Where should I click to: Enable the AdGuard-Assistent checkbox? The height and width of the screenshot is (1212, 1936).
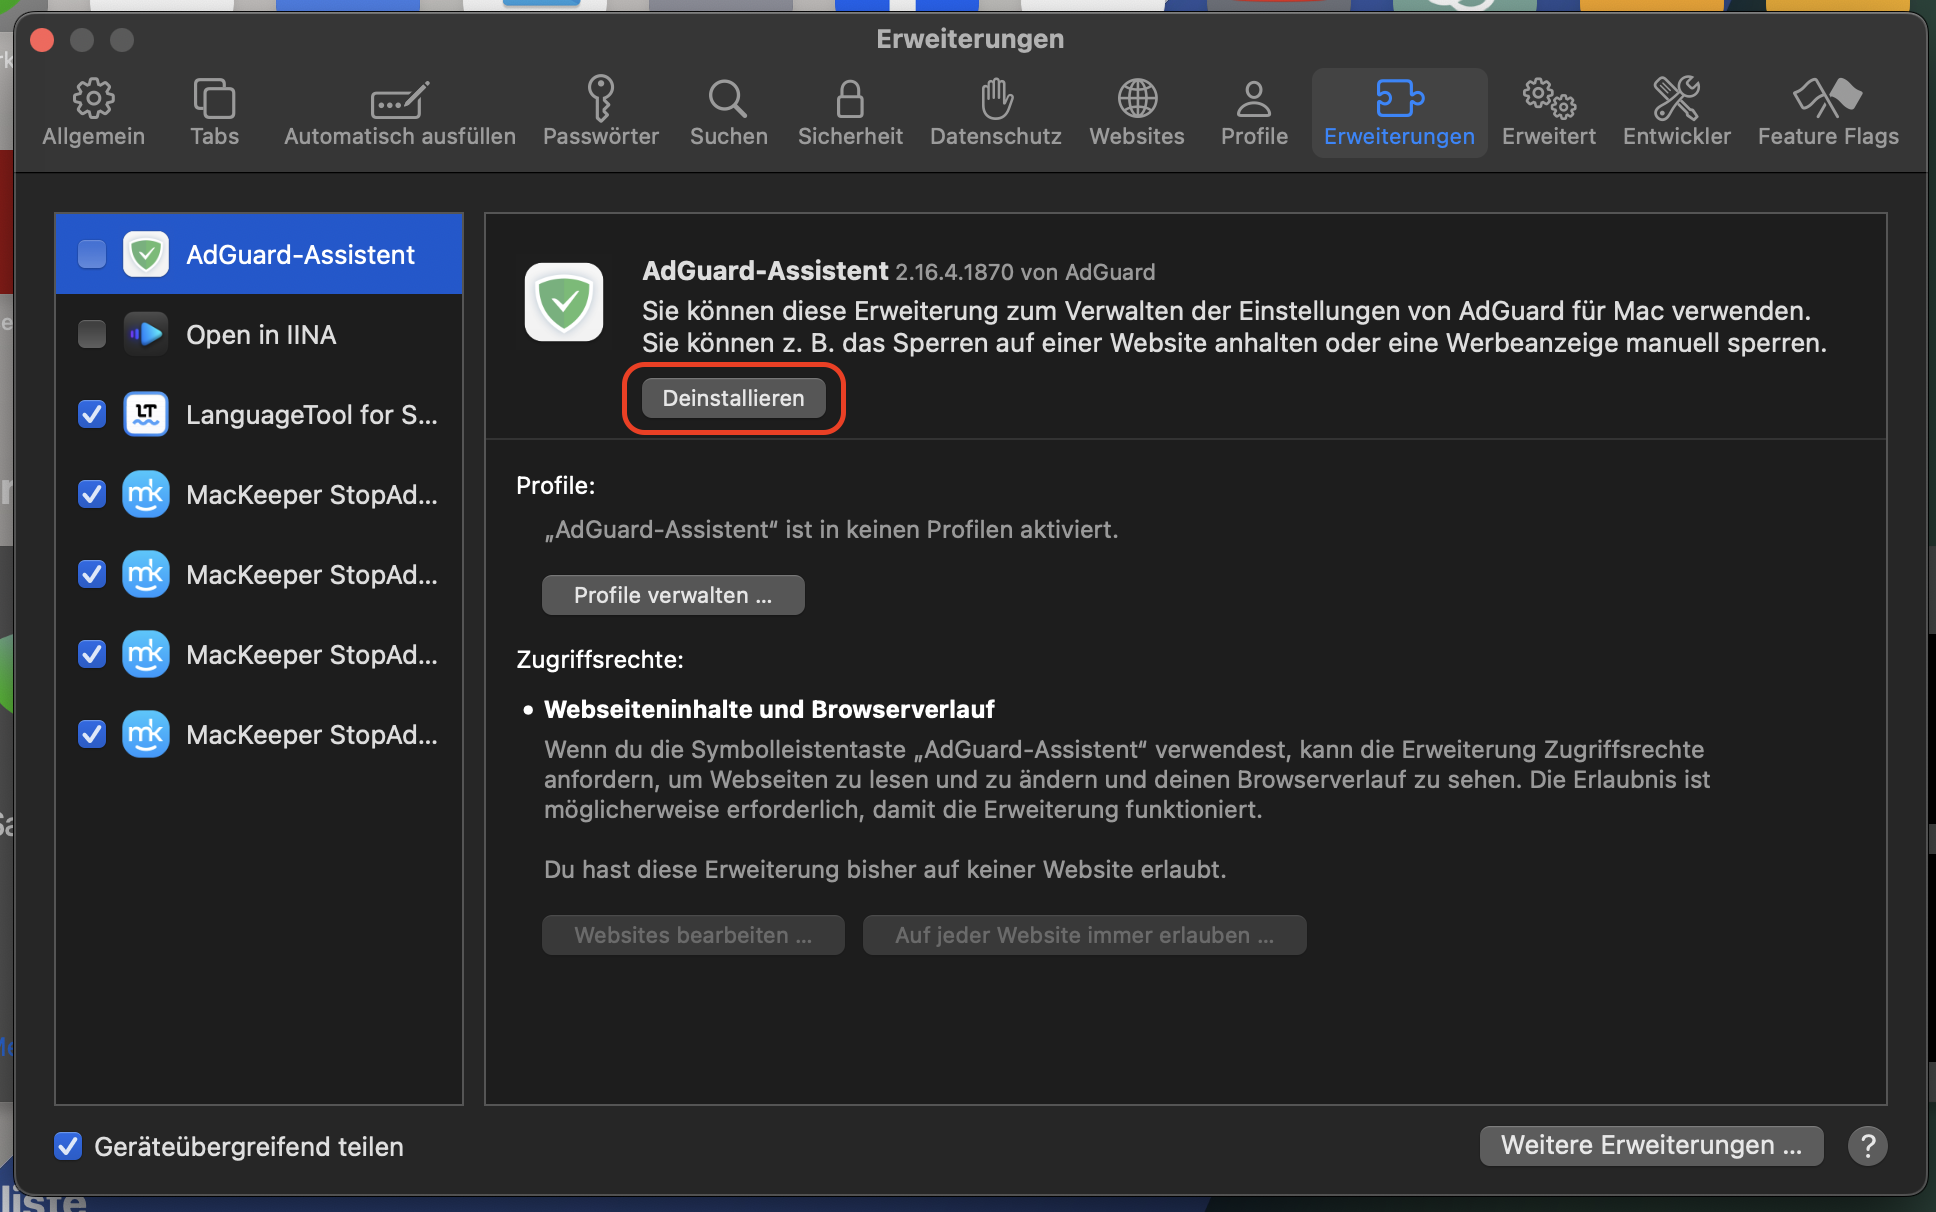[x=92, y=254]
